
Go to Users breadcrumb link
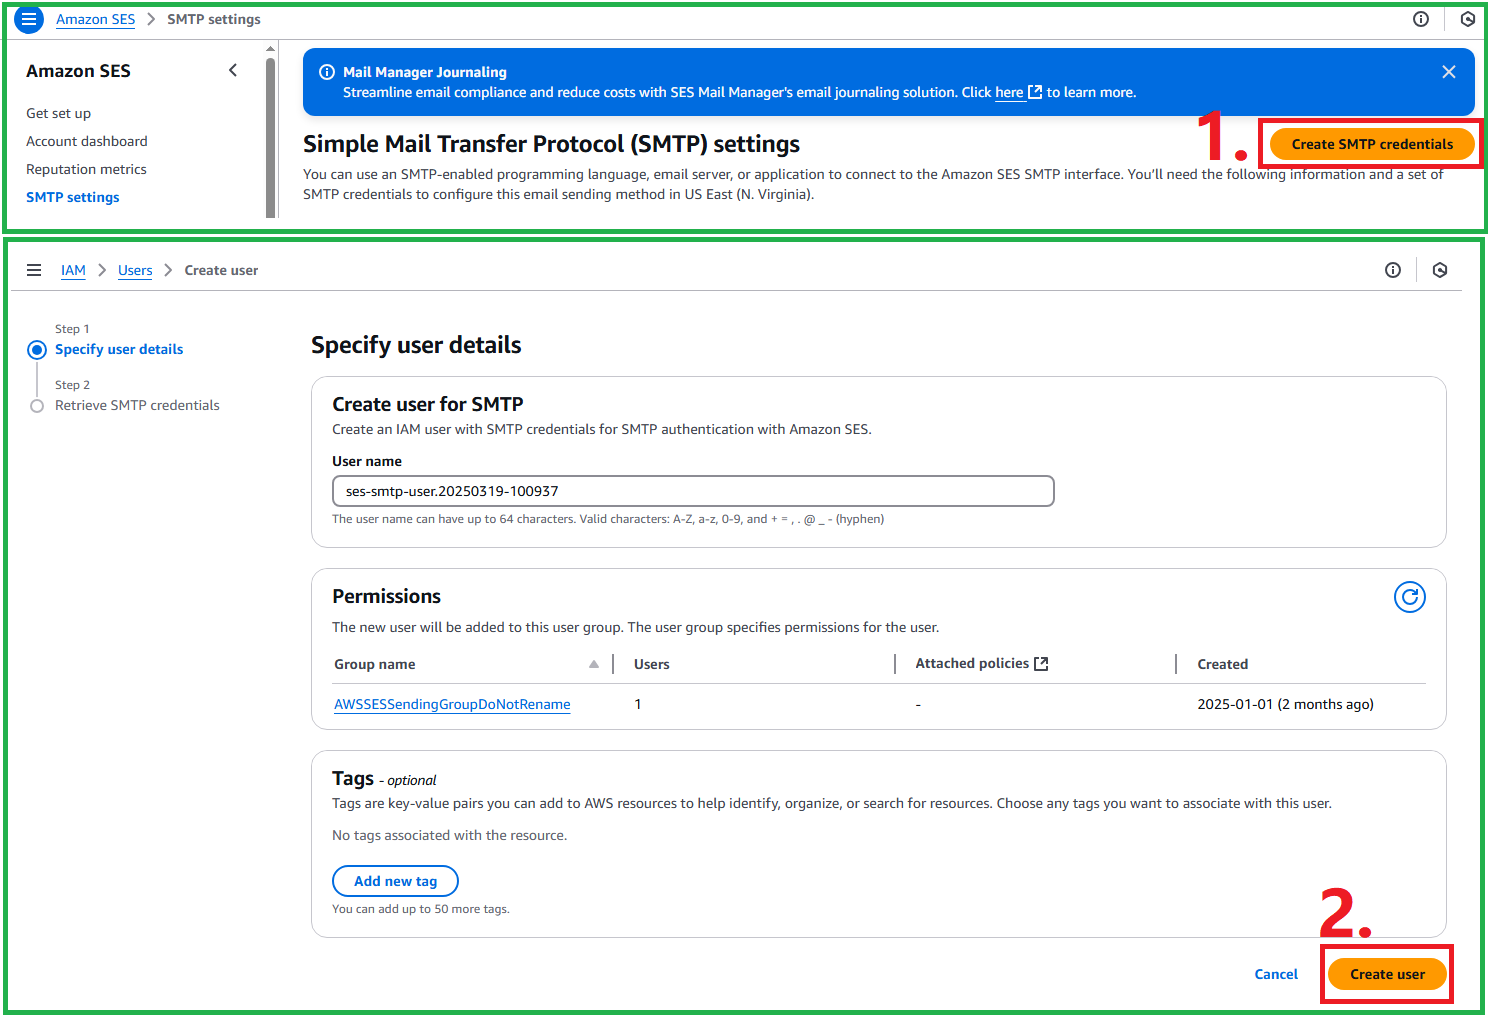tap(135, 270)
